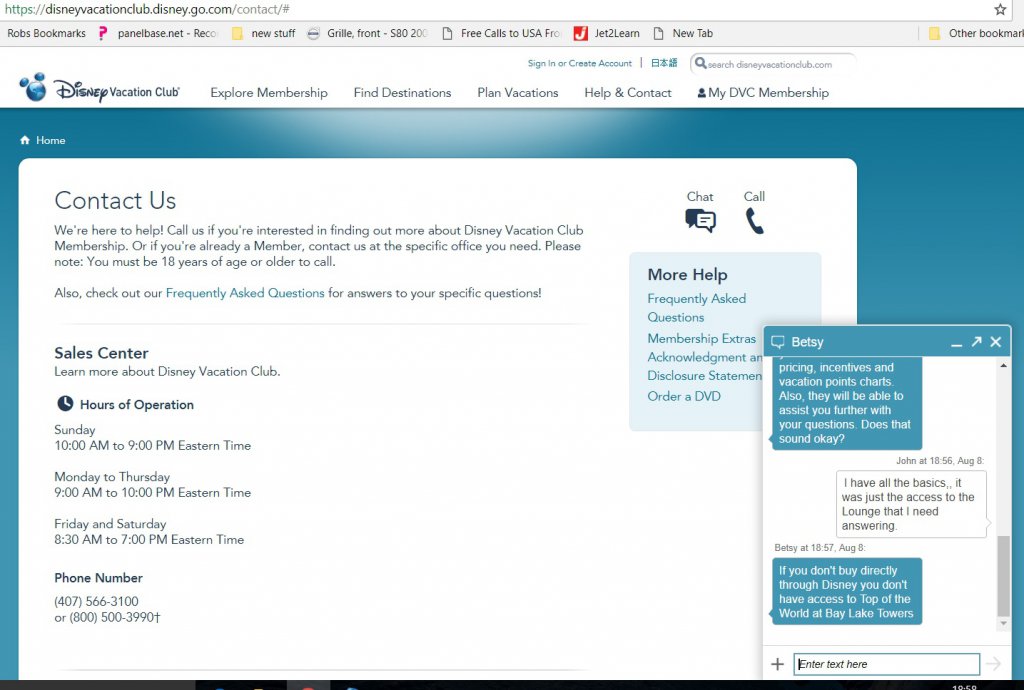Click the Call phone icon

pos(754,220)
